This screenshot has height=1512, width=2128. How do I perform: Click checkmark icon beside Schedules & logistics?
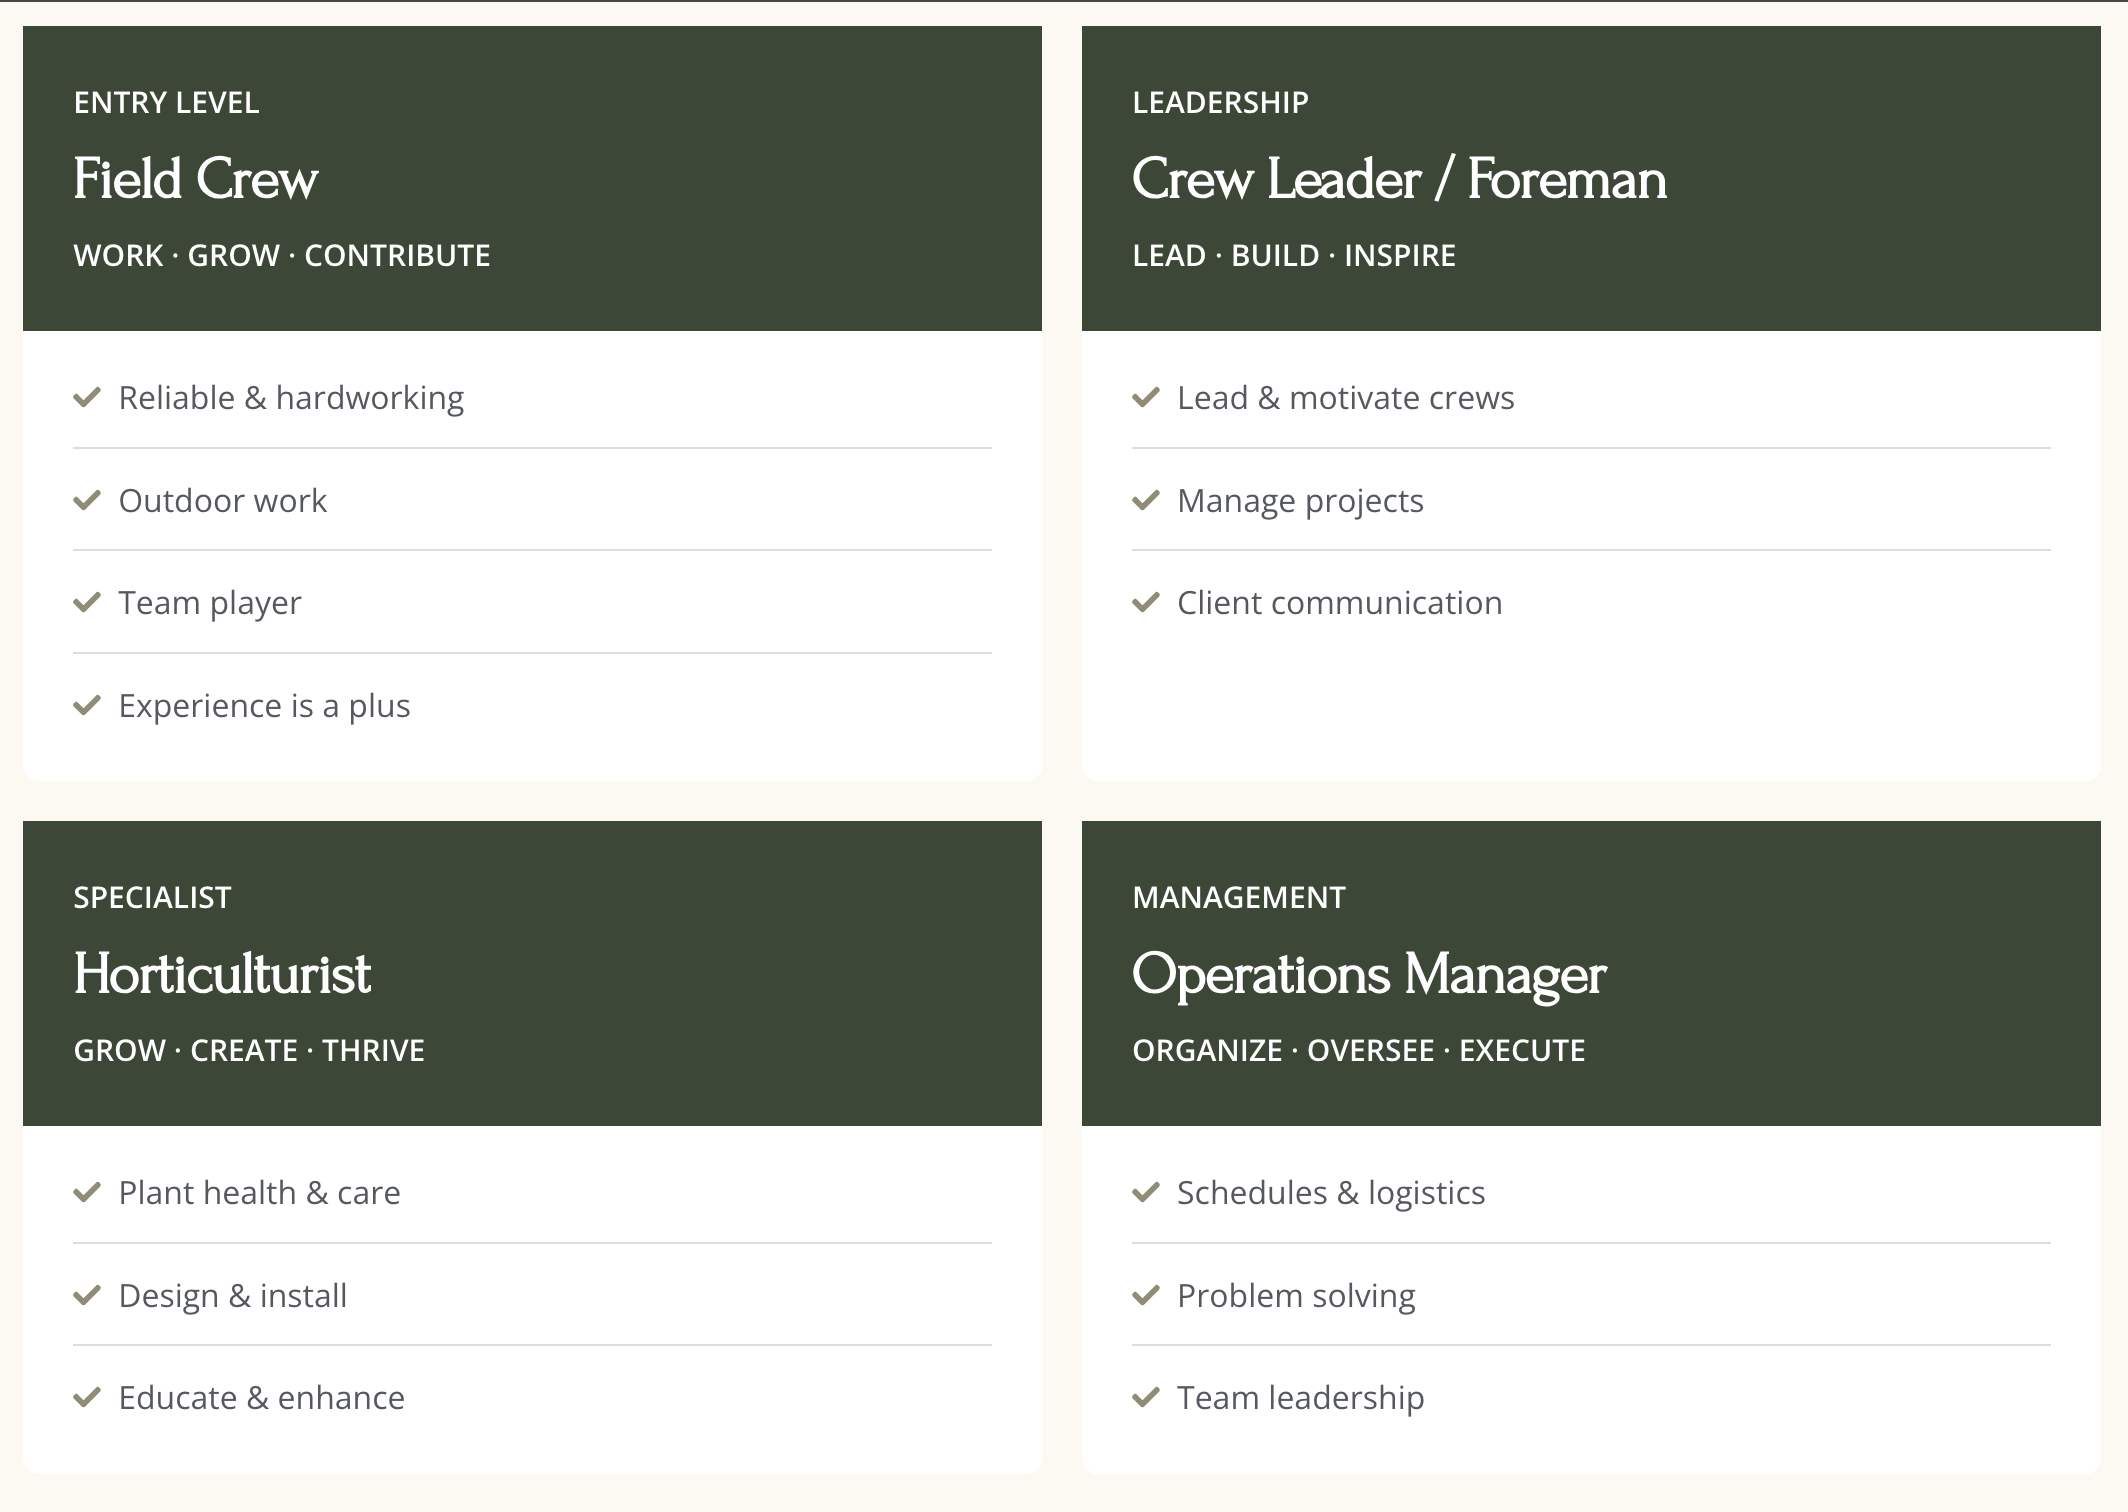pos(1146,1193)
